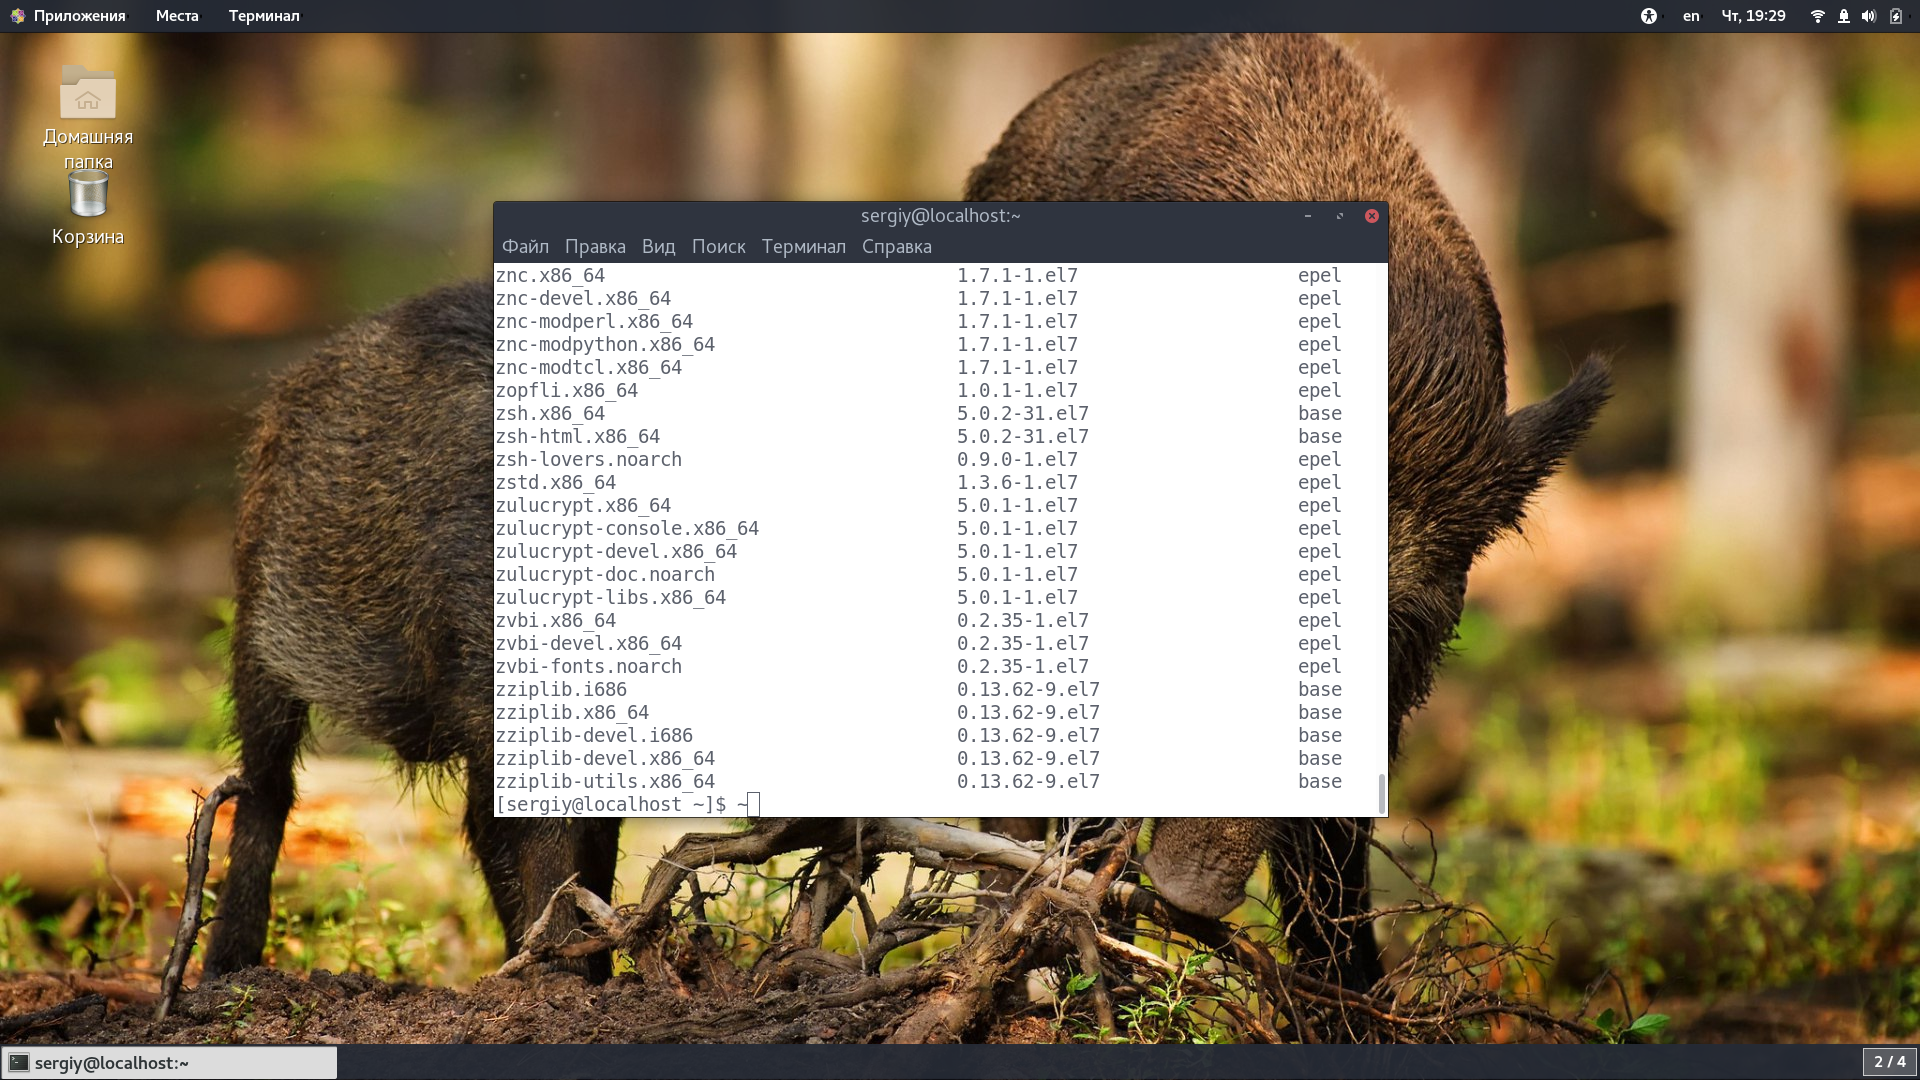1920x1080 pixels.
Task: Click version 5.0.2-31.el7 of zsh.x86_64
Action: 1023,413
